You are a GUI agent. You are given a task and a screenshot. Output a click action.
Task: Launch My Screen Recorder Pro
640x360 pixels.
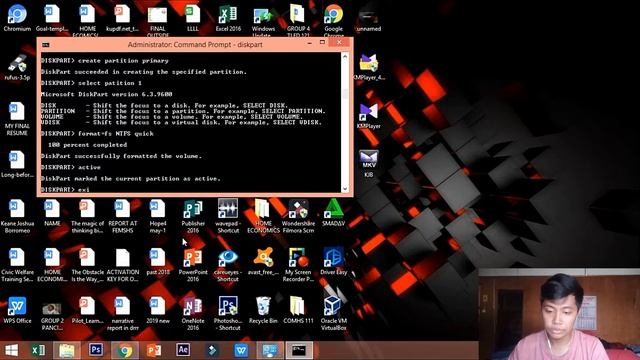pos(298,265)
